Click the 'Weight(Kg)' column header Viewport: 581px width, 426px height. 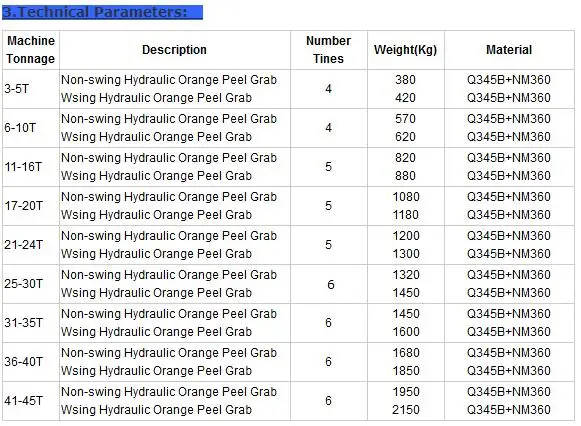(405, 50)
